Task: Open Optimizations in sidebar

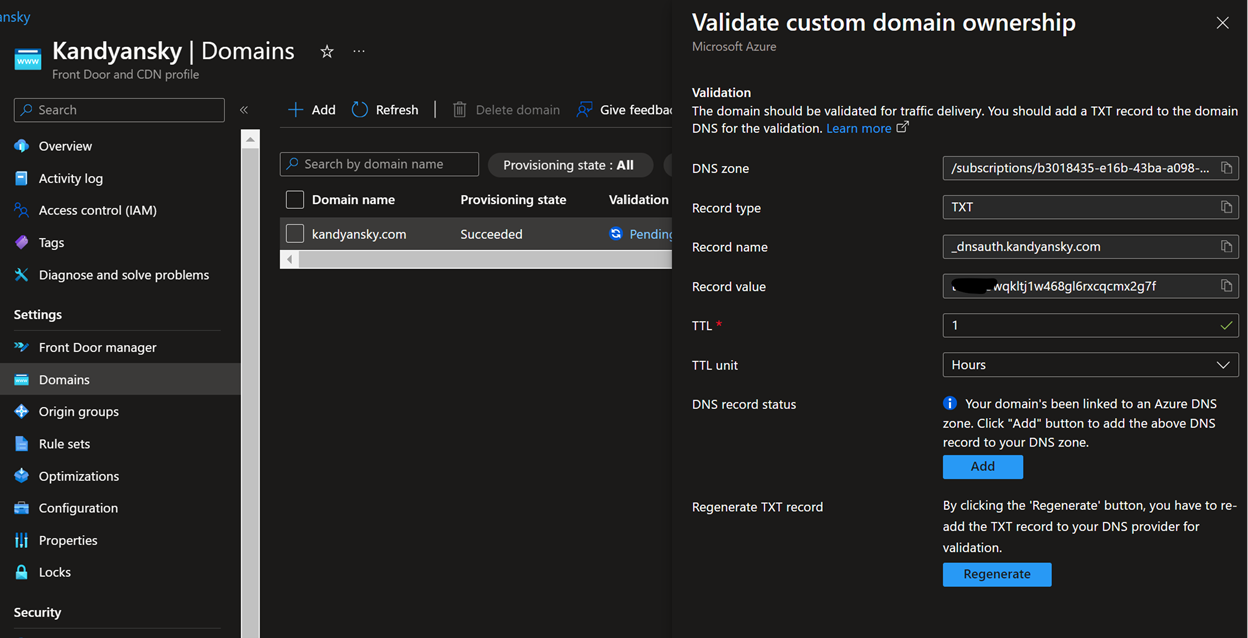Action: tap(78, 476)
